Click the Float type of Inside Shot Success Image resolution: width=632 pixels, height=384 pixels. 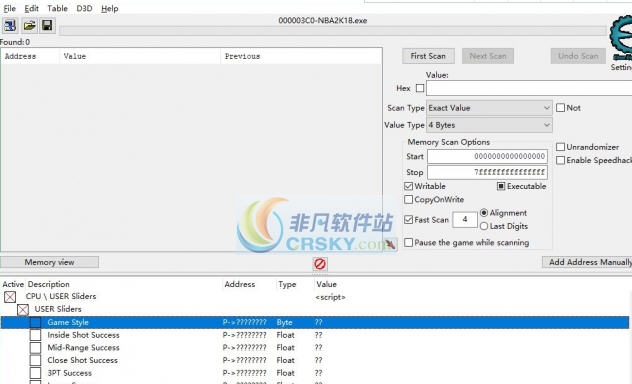[x=285, y=335]
